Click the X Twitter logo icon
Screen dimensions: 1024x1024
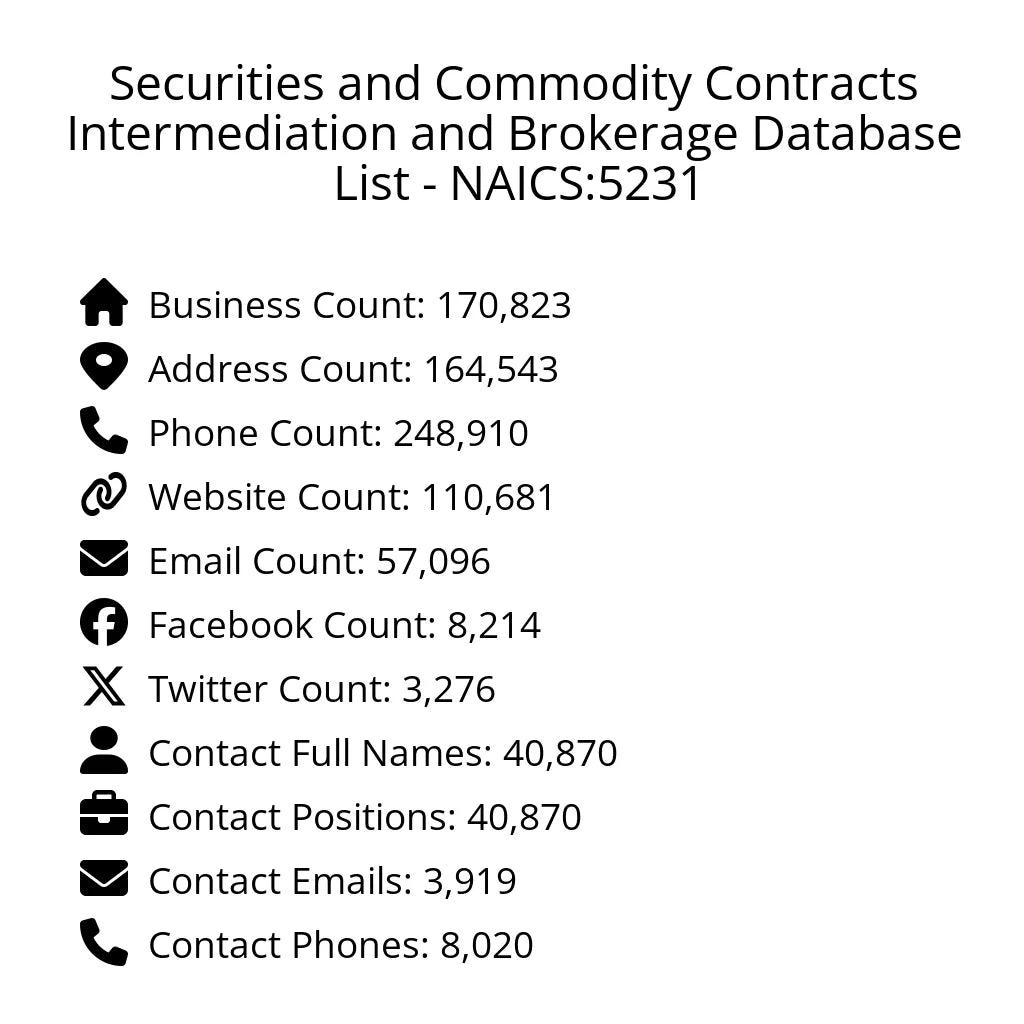[104, 687]
